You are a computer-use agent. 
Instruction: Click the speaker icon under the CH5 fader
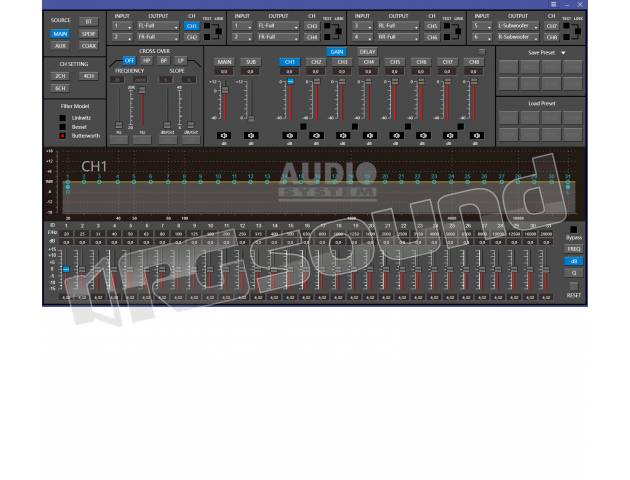point(396,136)
